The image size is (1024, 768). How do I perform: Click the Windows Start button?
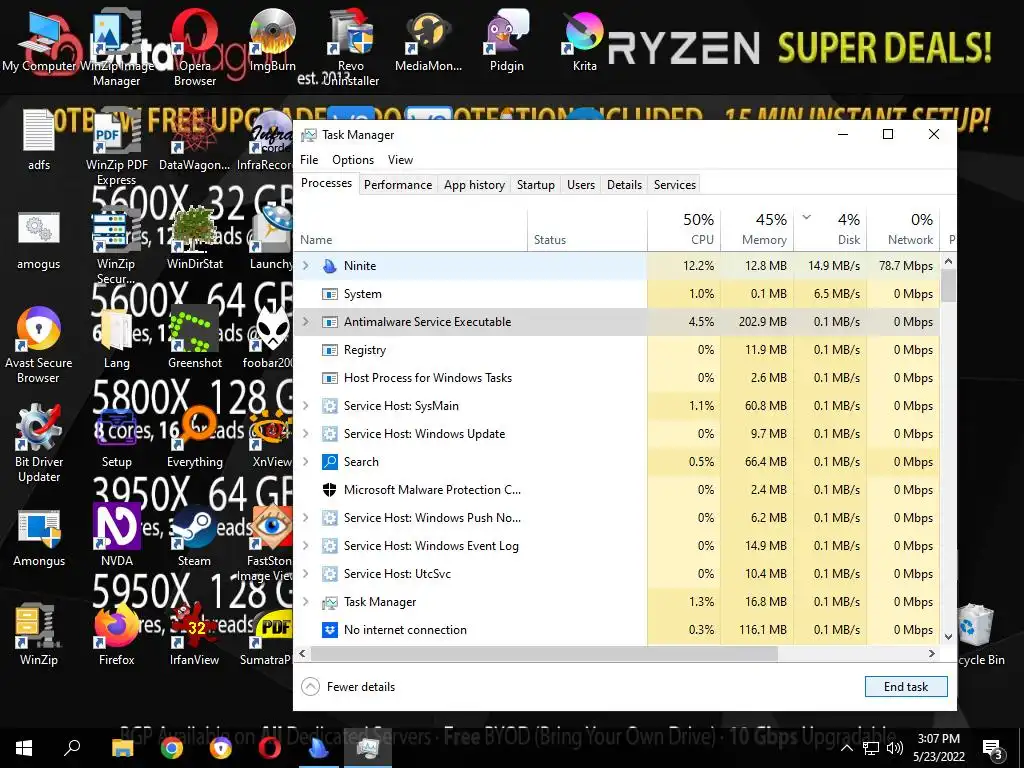point(24,748)
